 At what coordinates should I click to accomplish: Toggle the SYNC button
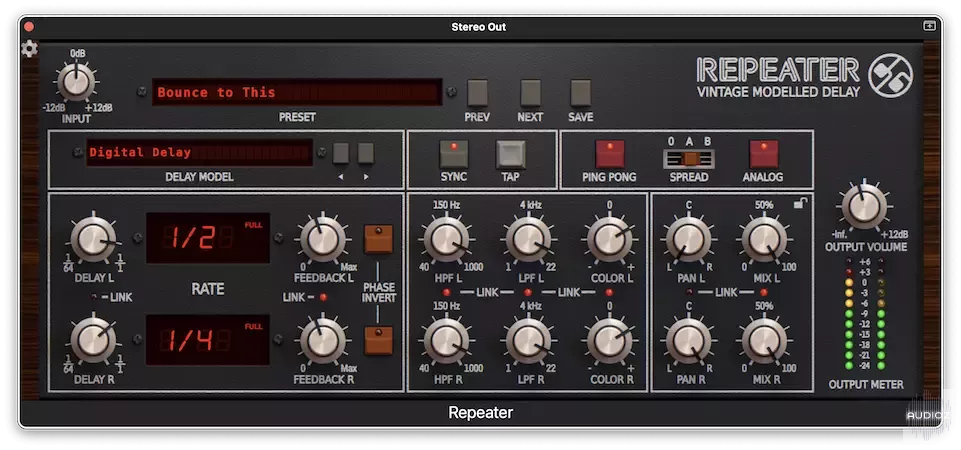point(454,154)
